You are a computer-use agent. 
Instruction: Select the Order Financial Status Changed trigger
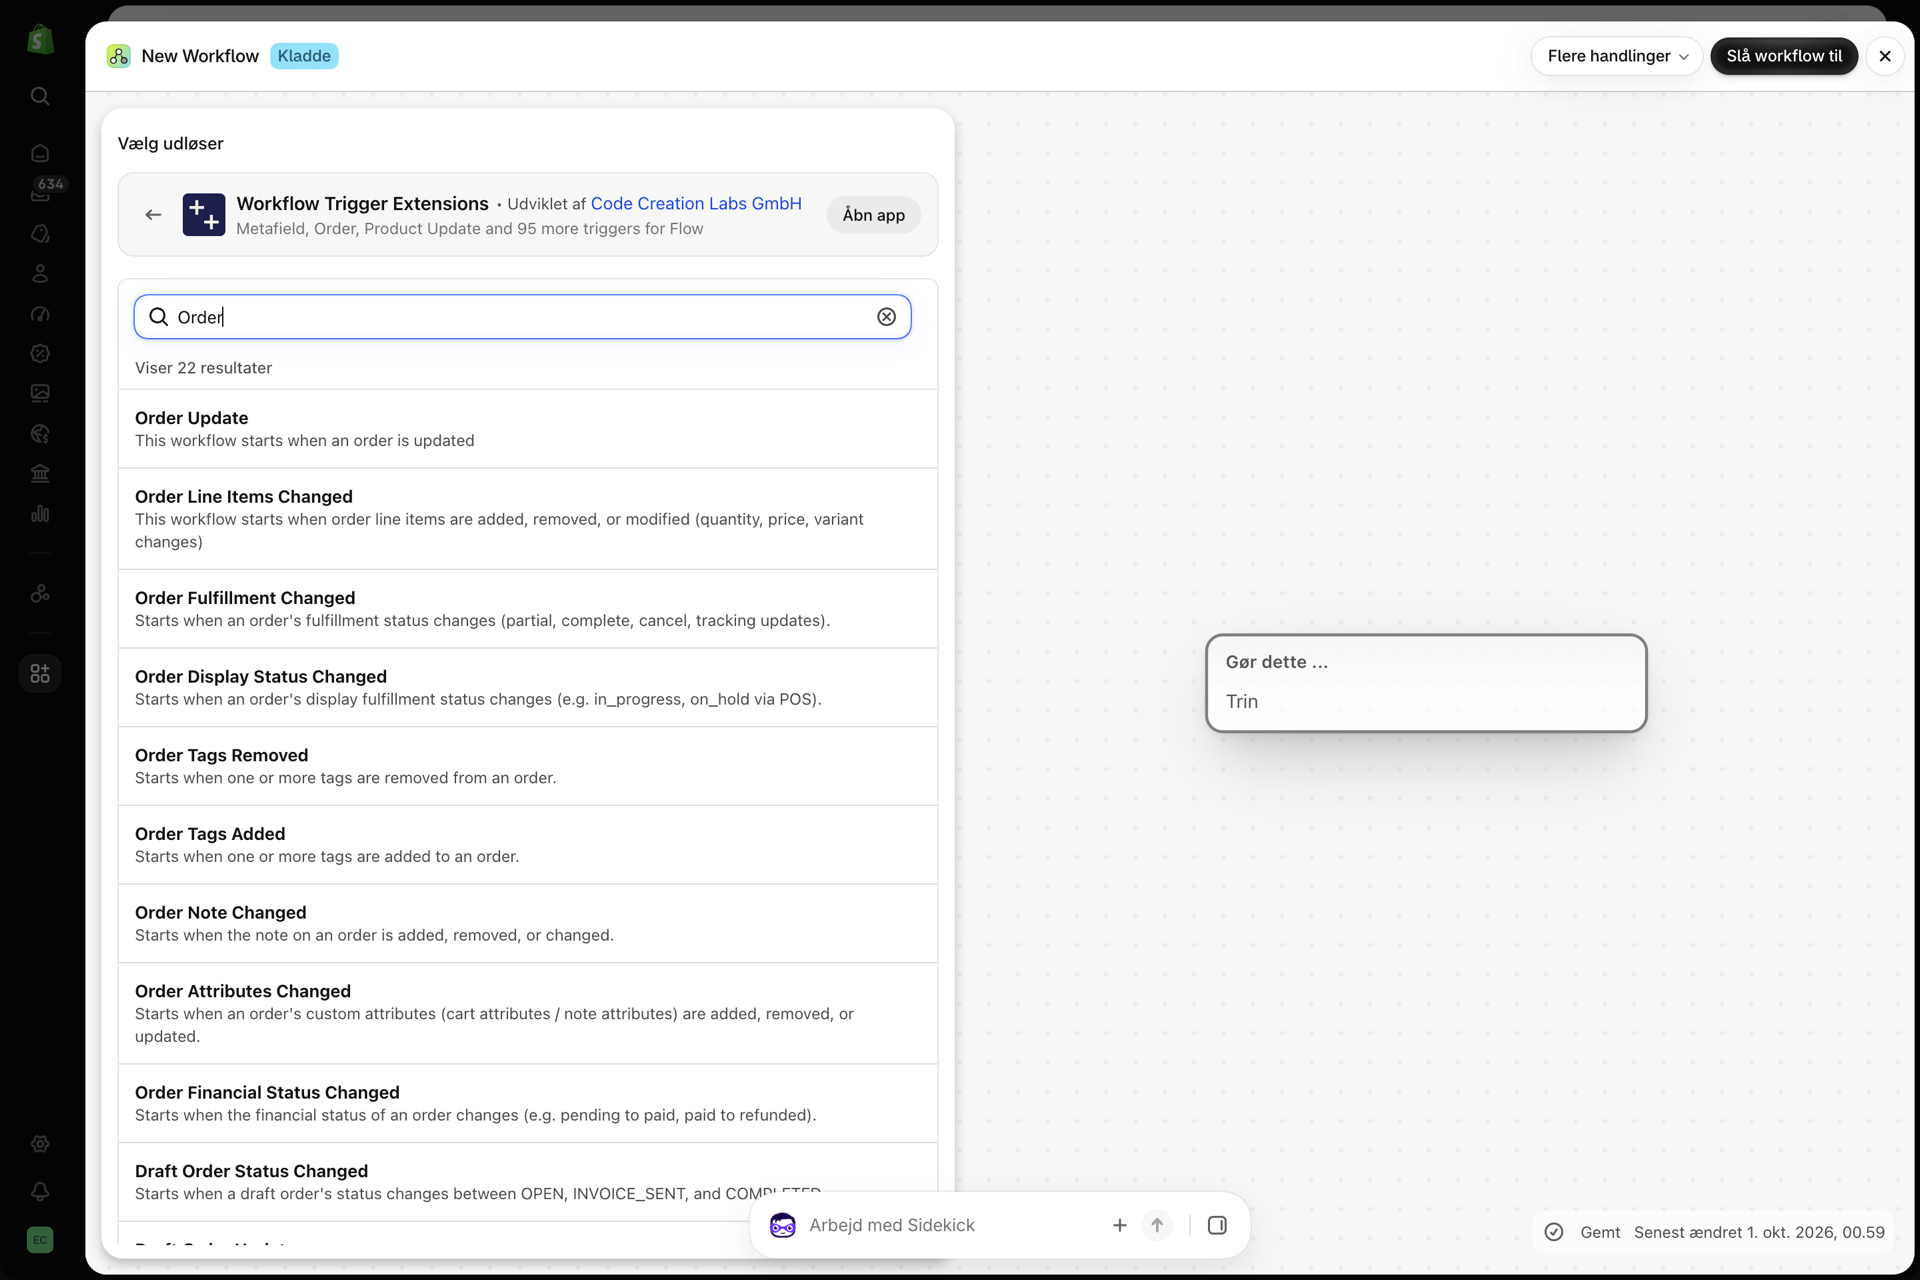point(528,1104)
